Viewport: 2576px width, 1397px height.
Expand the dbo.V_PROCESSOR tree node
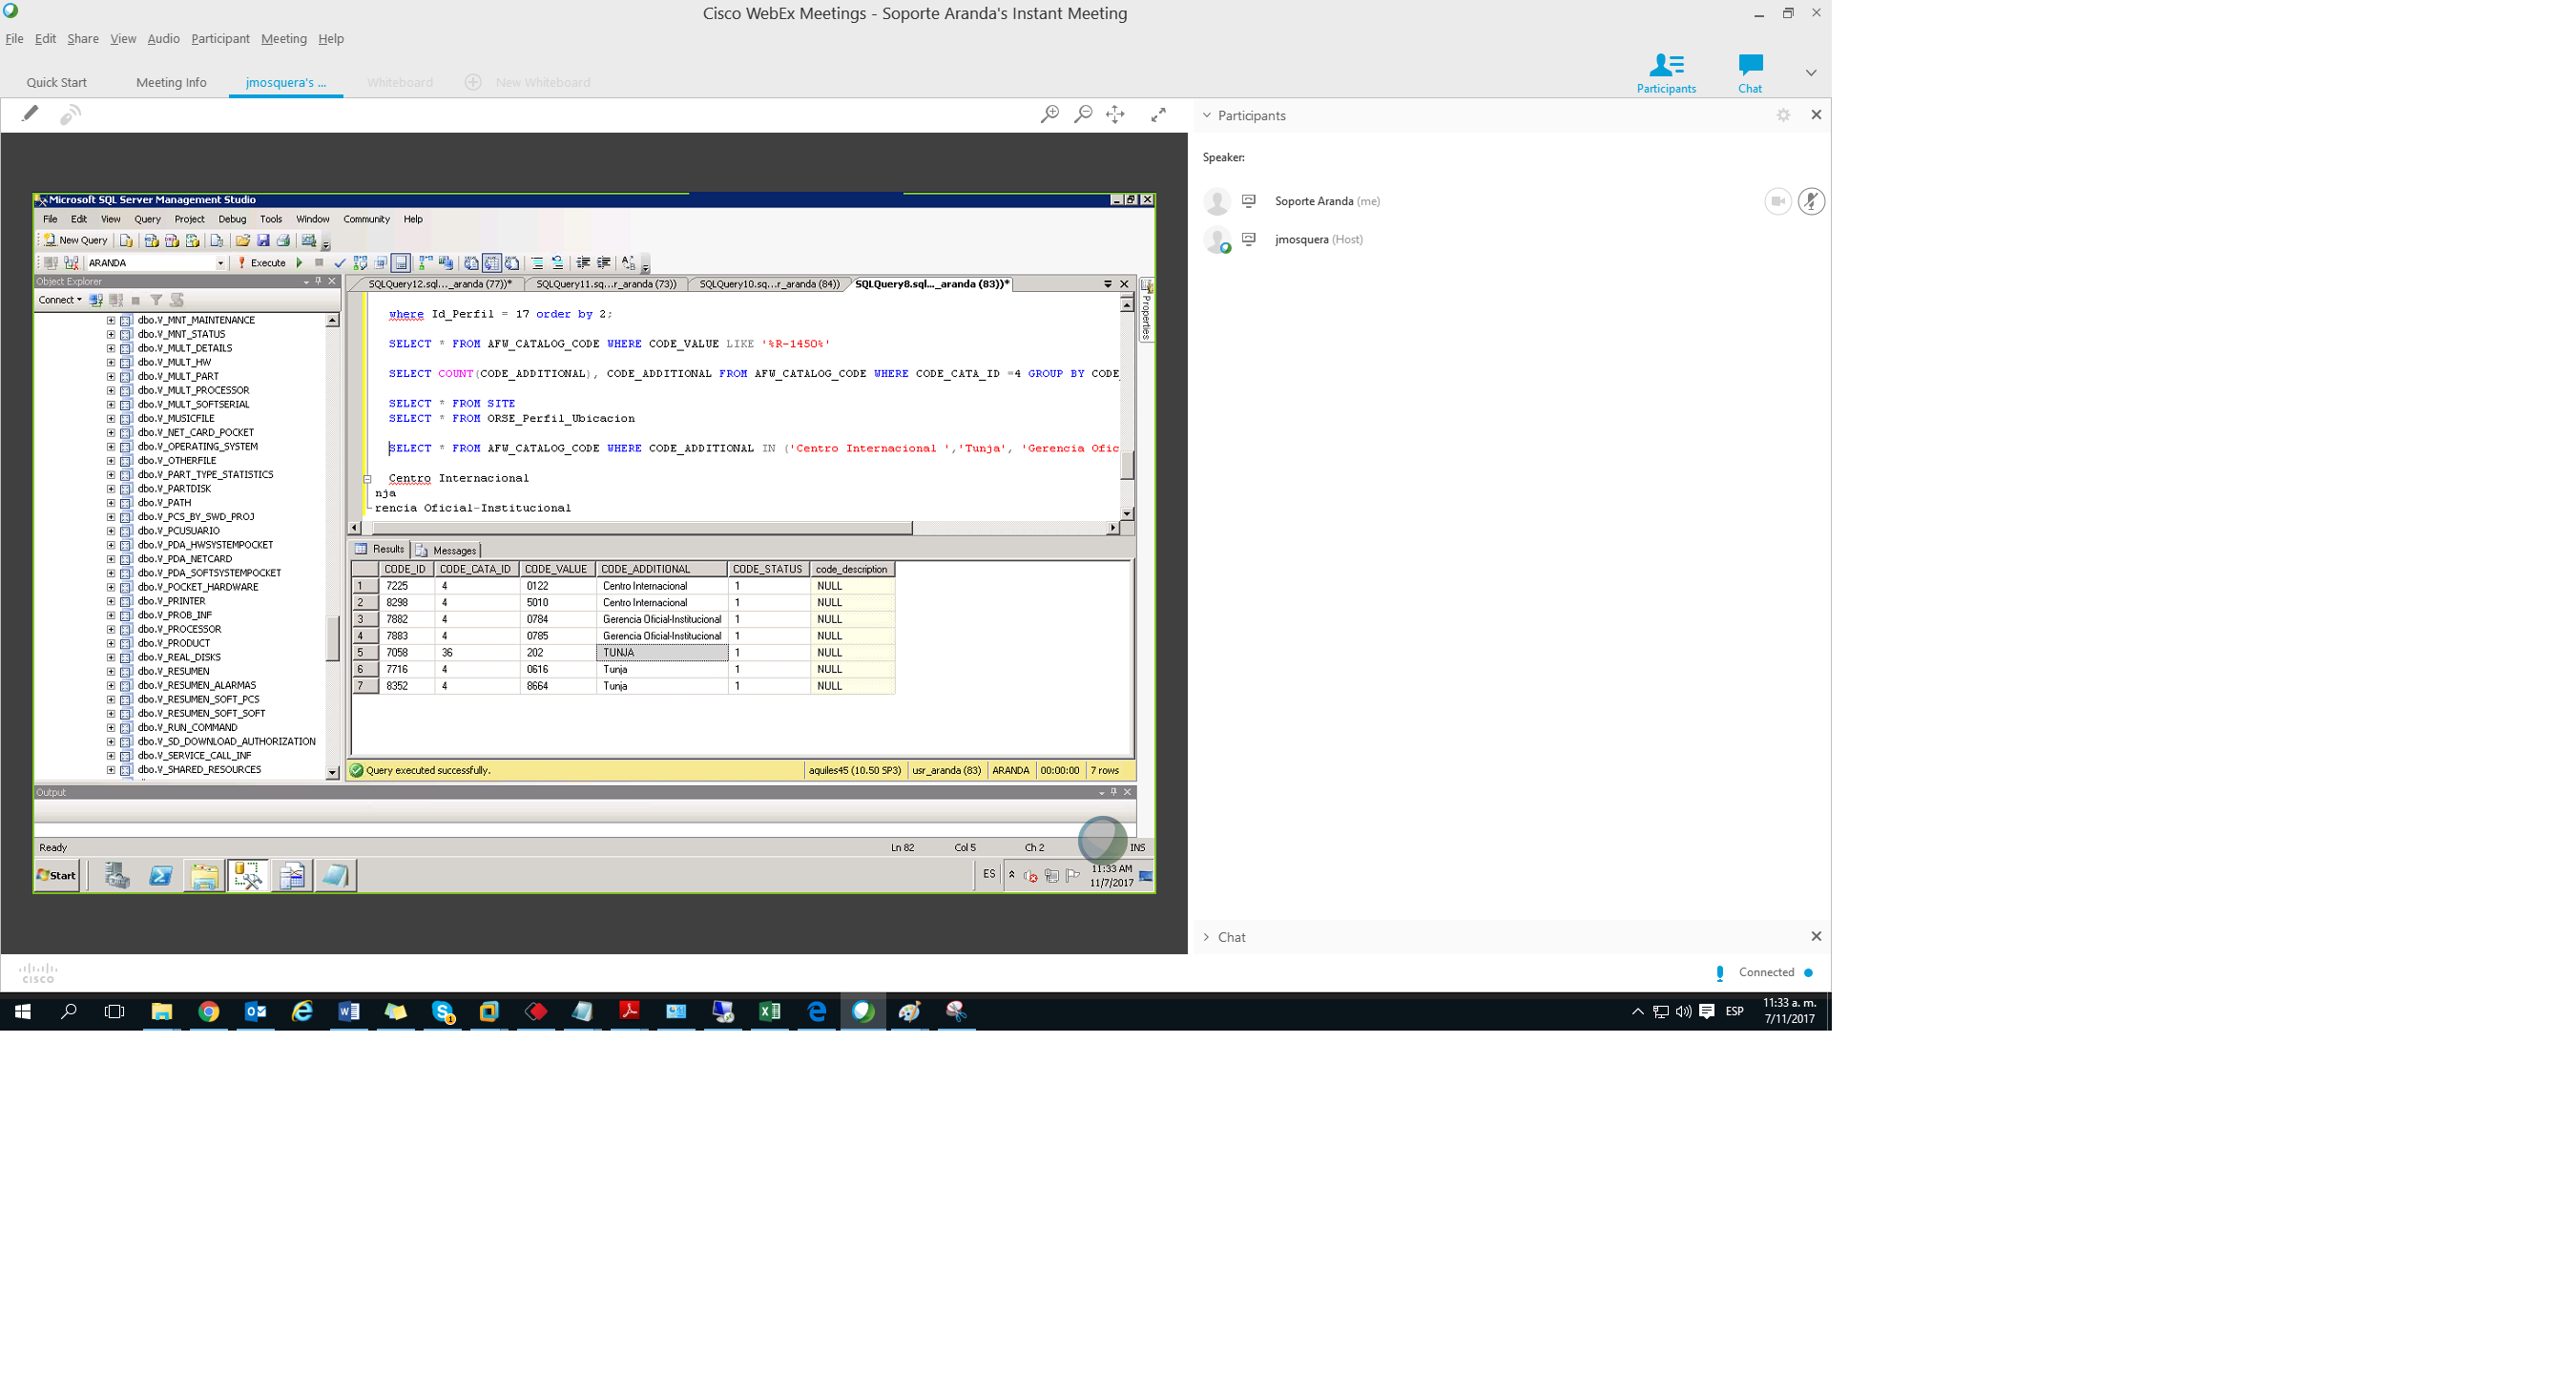pyautogui.click(x=110, y=630)
